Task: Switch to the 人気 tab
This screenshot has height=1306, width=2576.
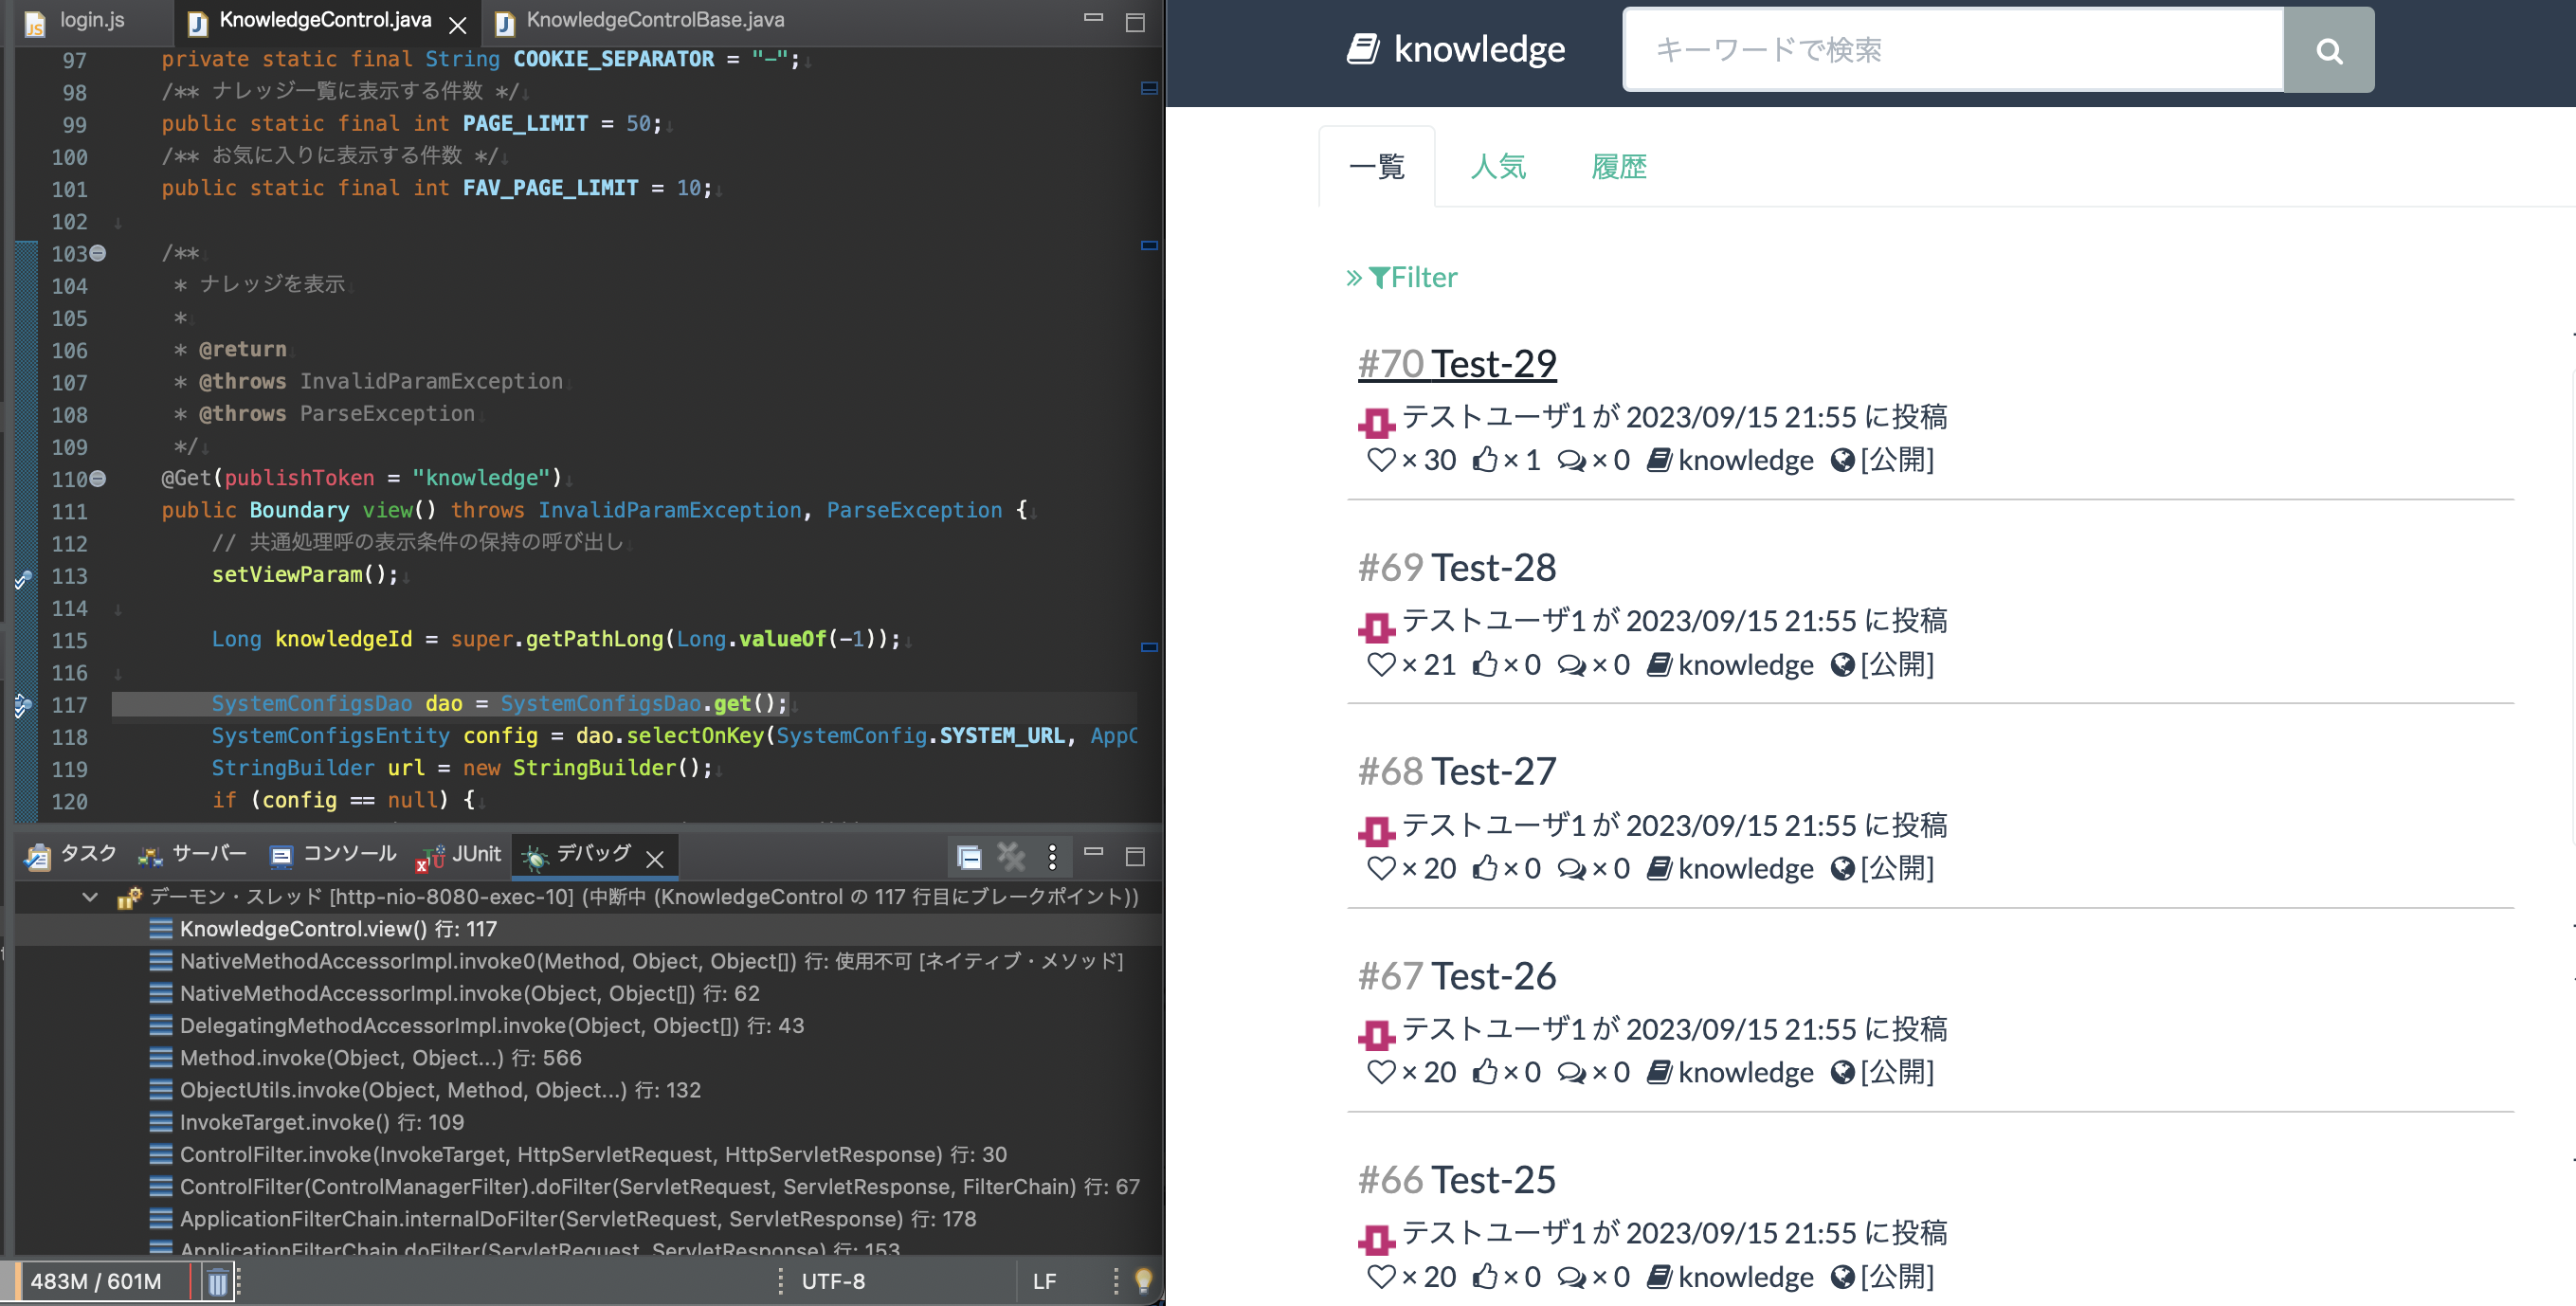Action: click(x=1498, y=167)
